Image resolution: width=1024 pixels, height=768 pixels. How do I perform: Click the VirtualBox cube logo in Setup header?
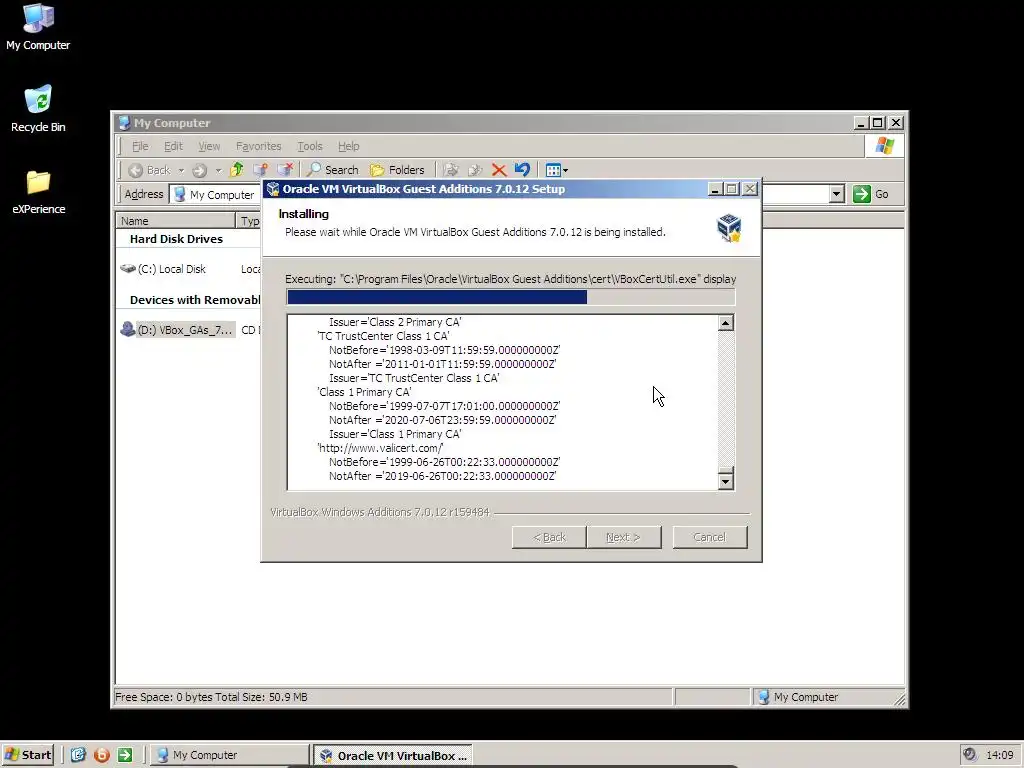pos(729,228)
